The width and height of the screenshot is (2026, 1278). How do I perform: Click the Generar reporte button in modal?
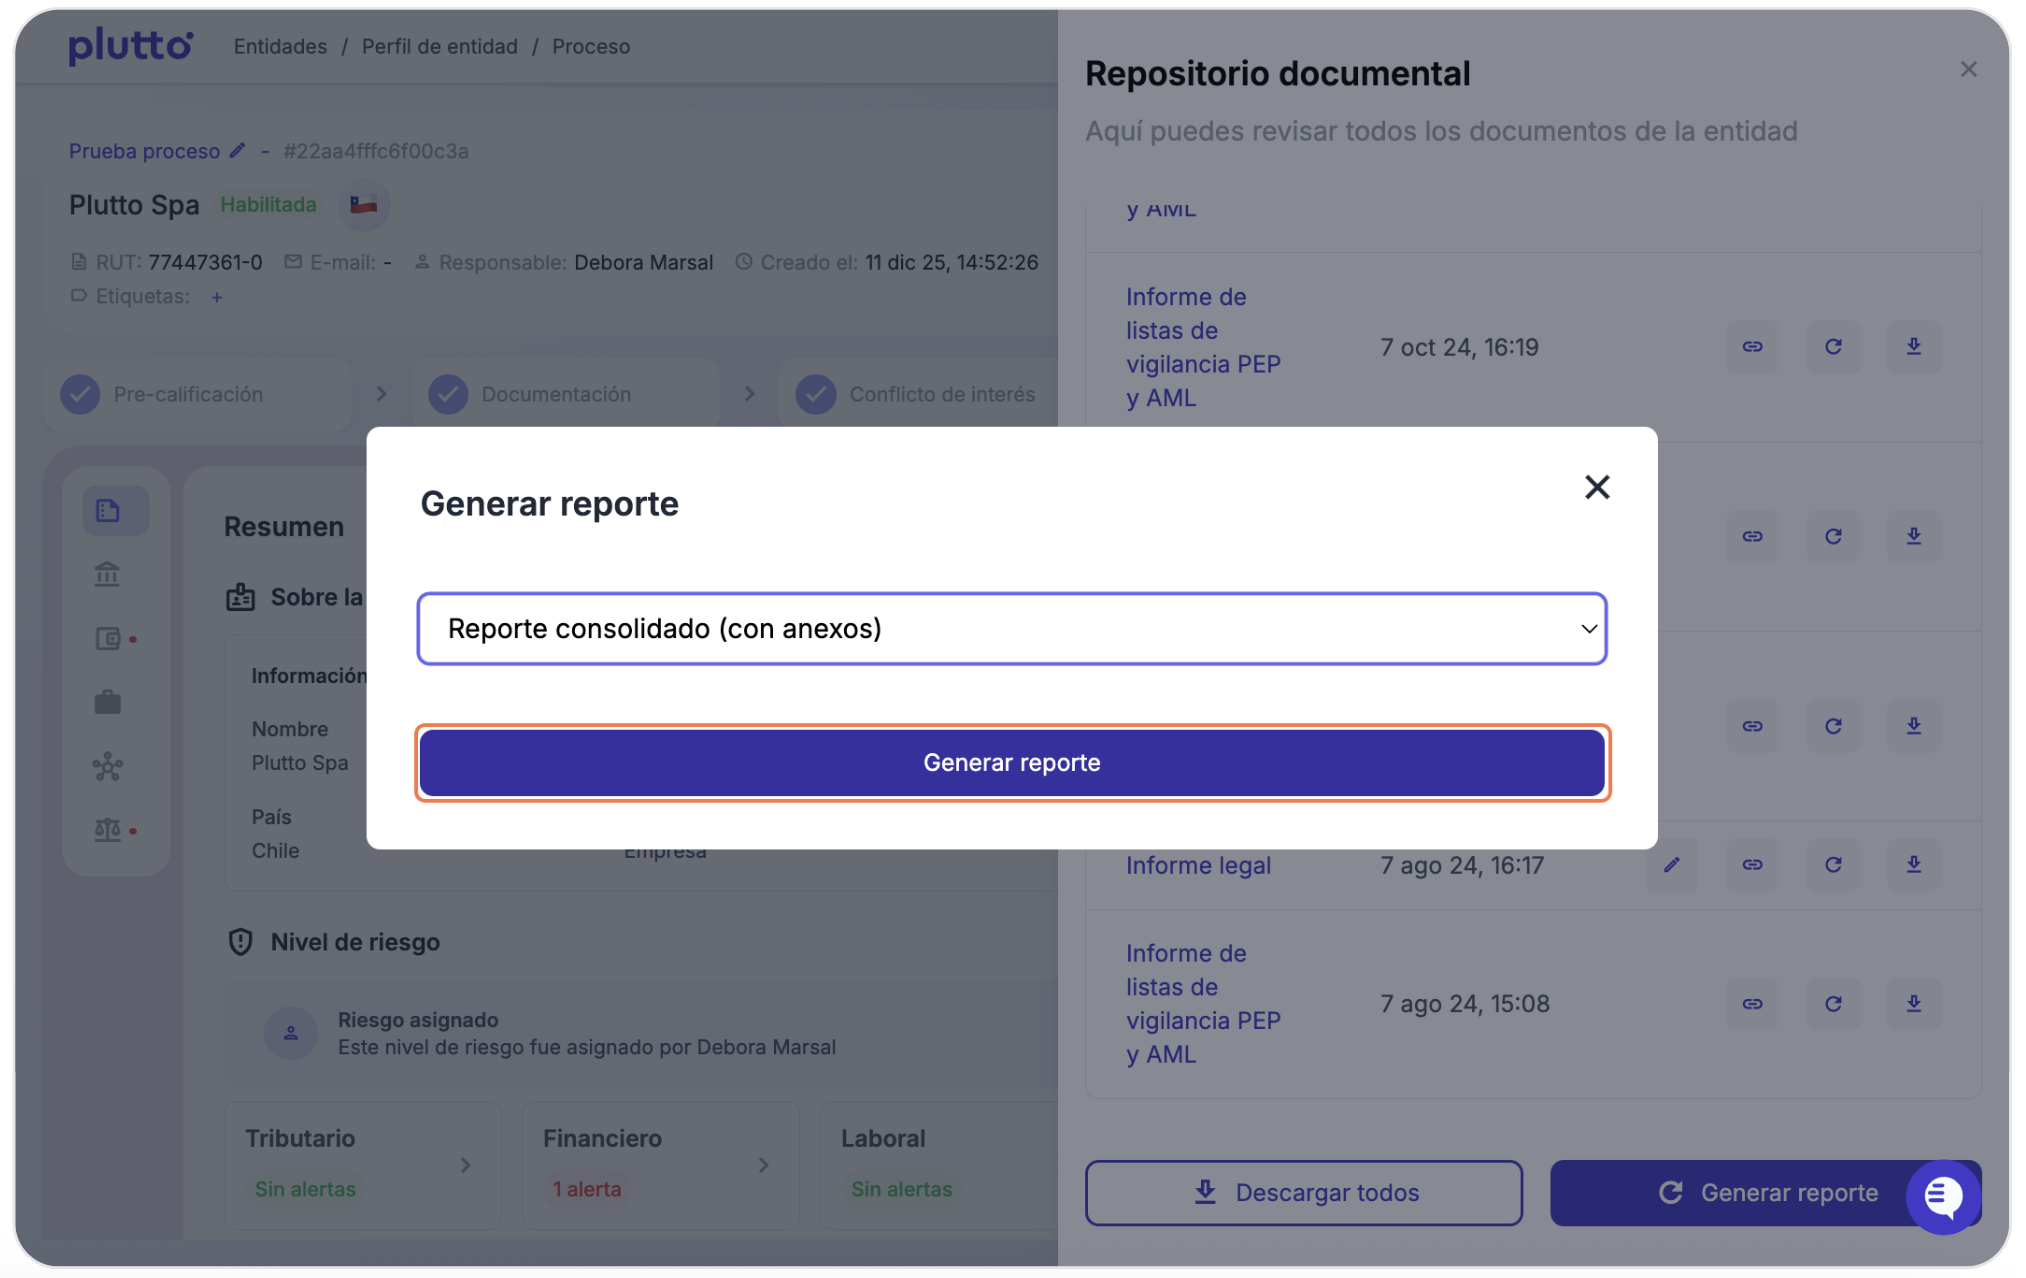(1011, 763)
